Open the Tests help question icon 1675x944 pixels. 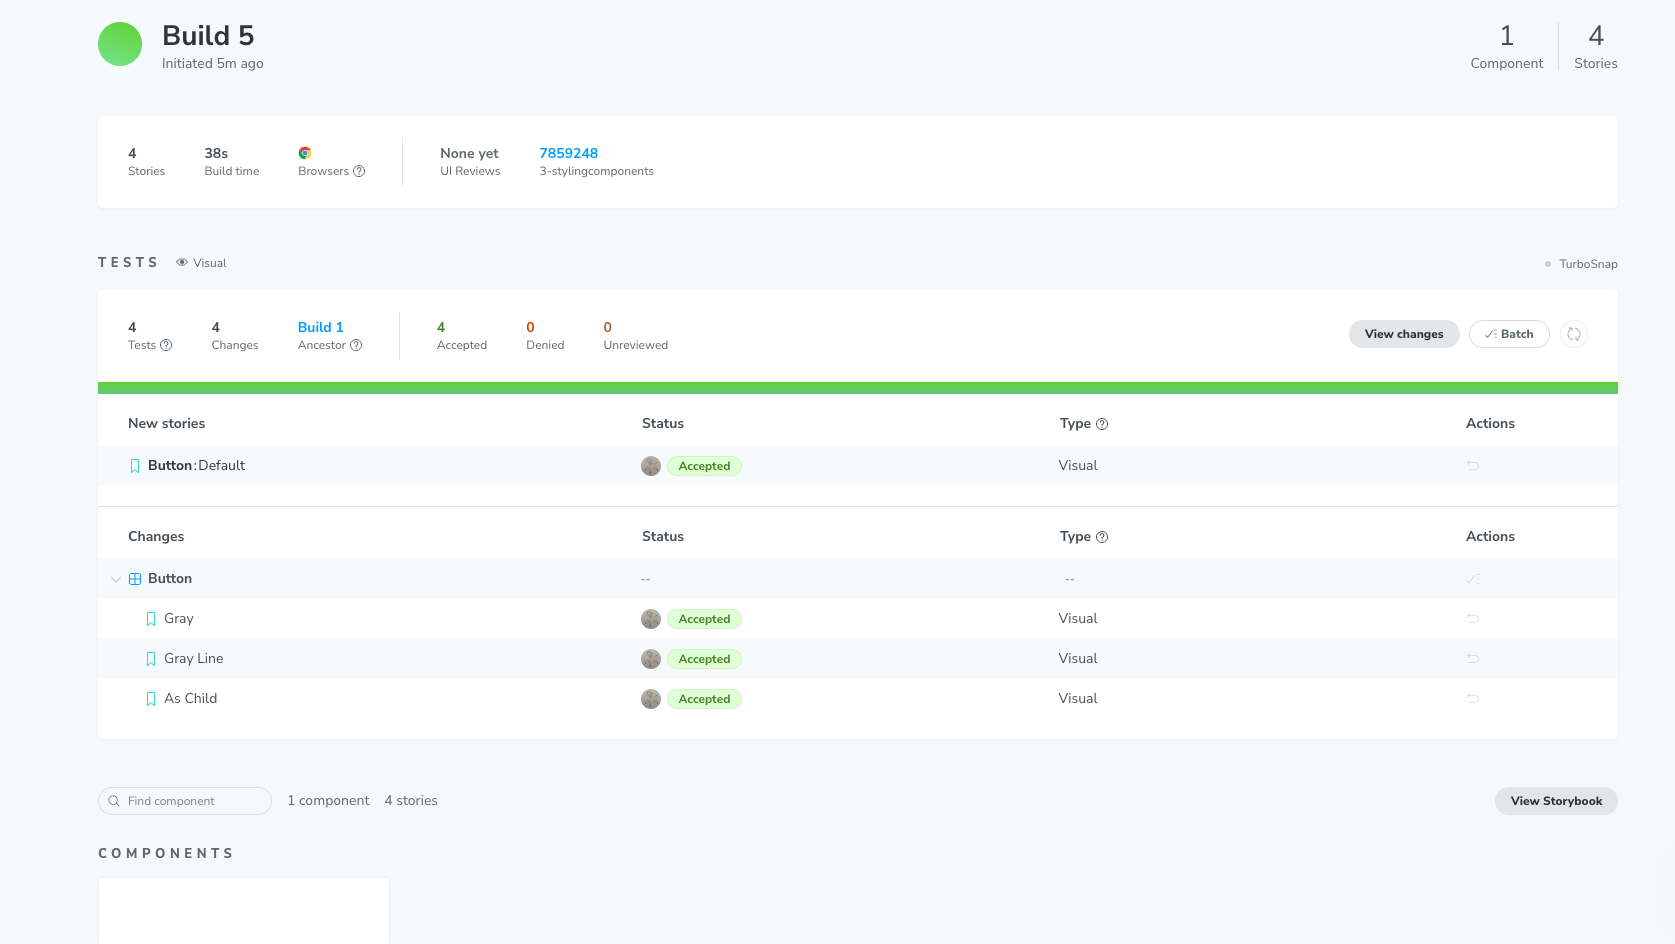point(166,345)
